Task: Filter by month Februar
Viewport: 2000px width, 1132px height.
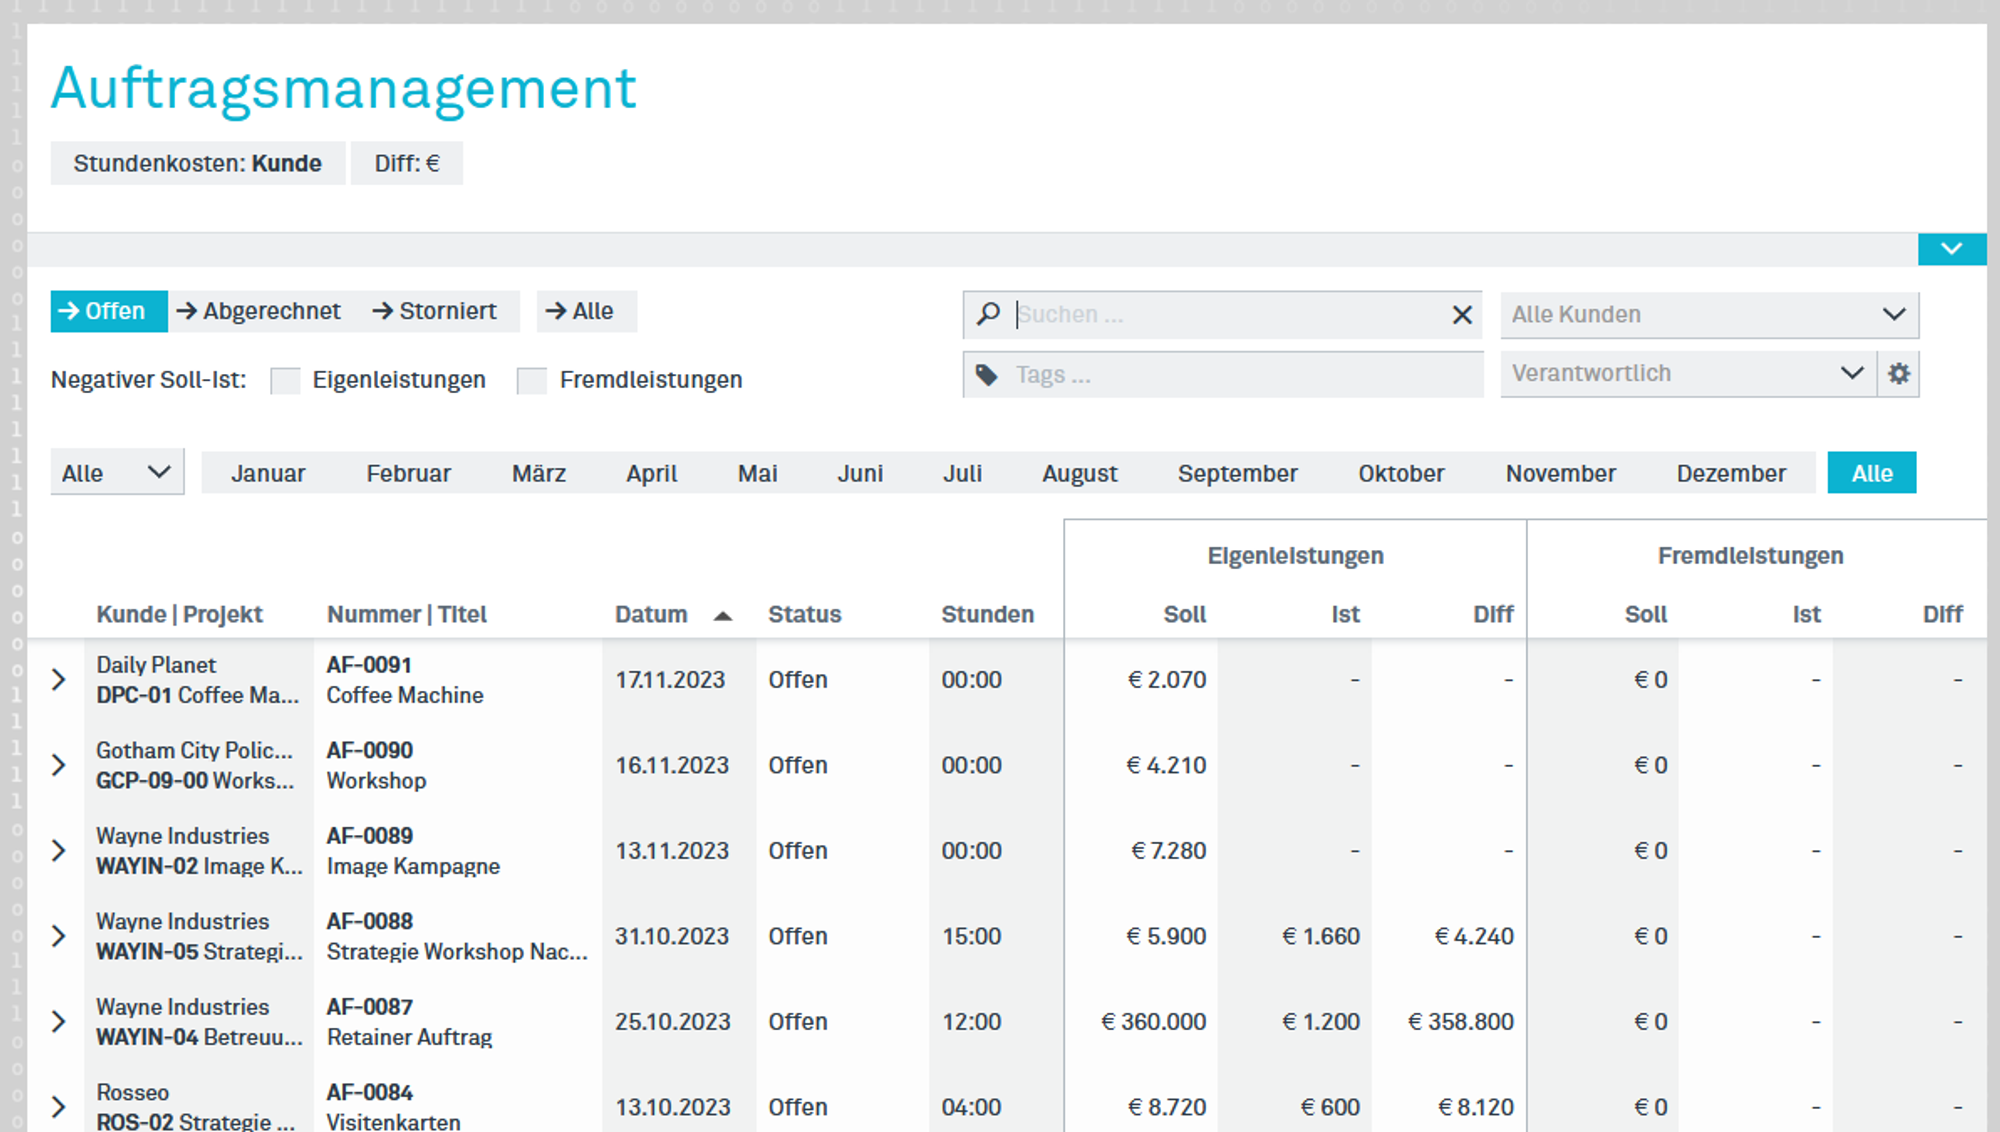Action: click(x=408, y=473)
